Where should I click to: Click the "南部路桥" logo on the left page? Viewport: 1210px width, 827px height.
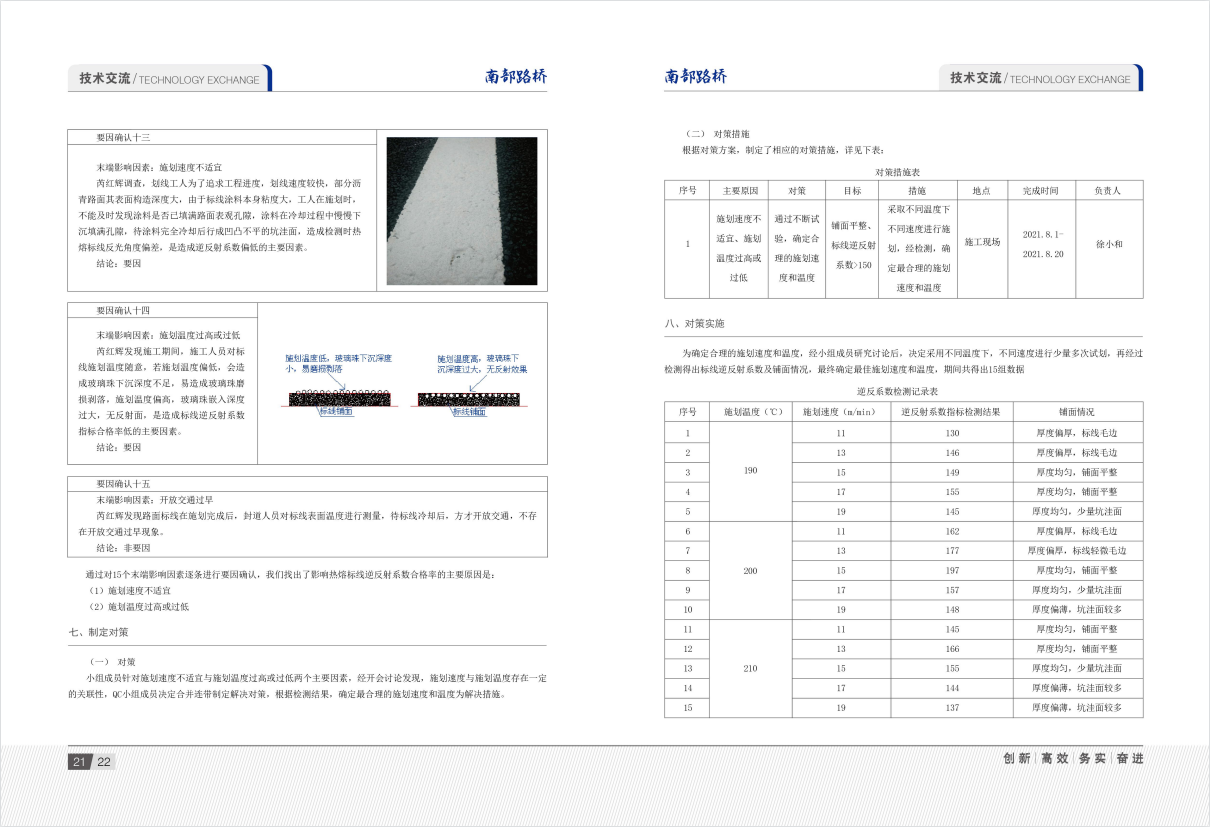tap(516, 77)
